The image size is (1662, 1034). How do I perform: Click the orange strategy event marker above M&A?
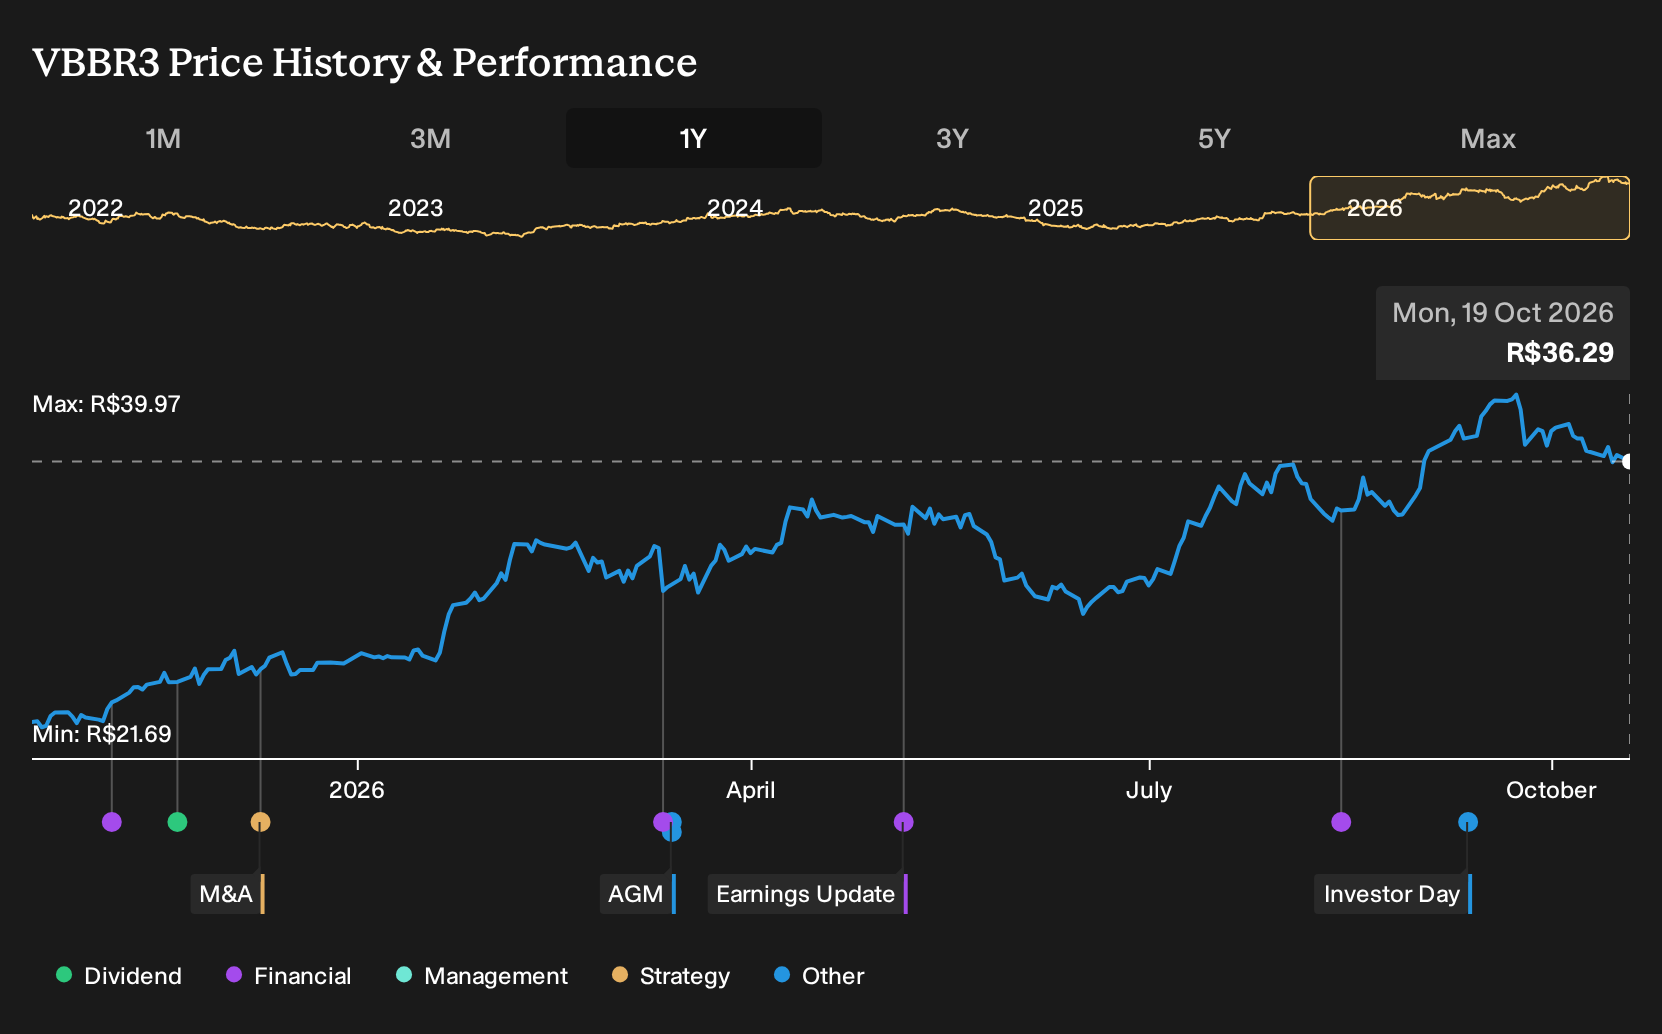coord(260,822)
